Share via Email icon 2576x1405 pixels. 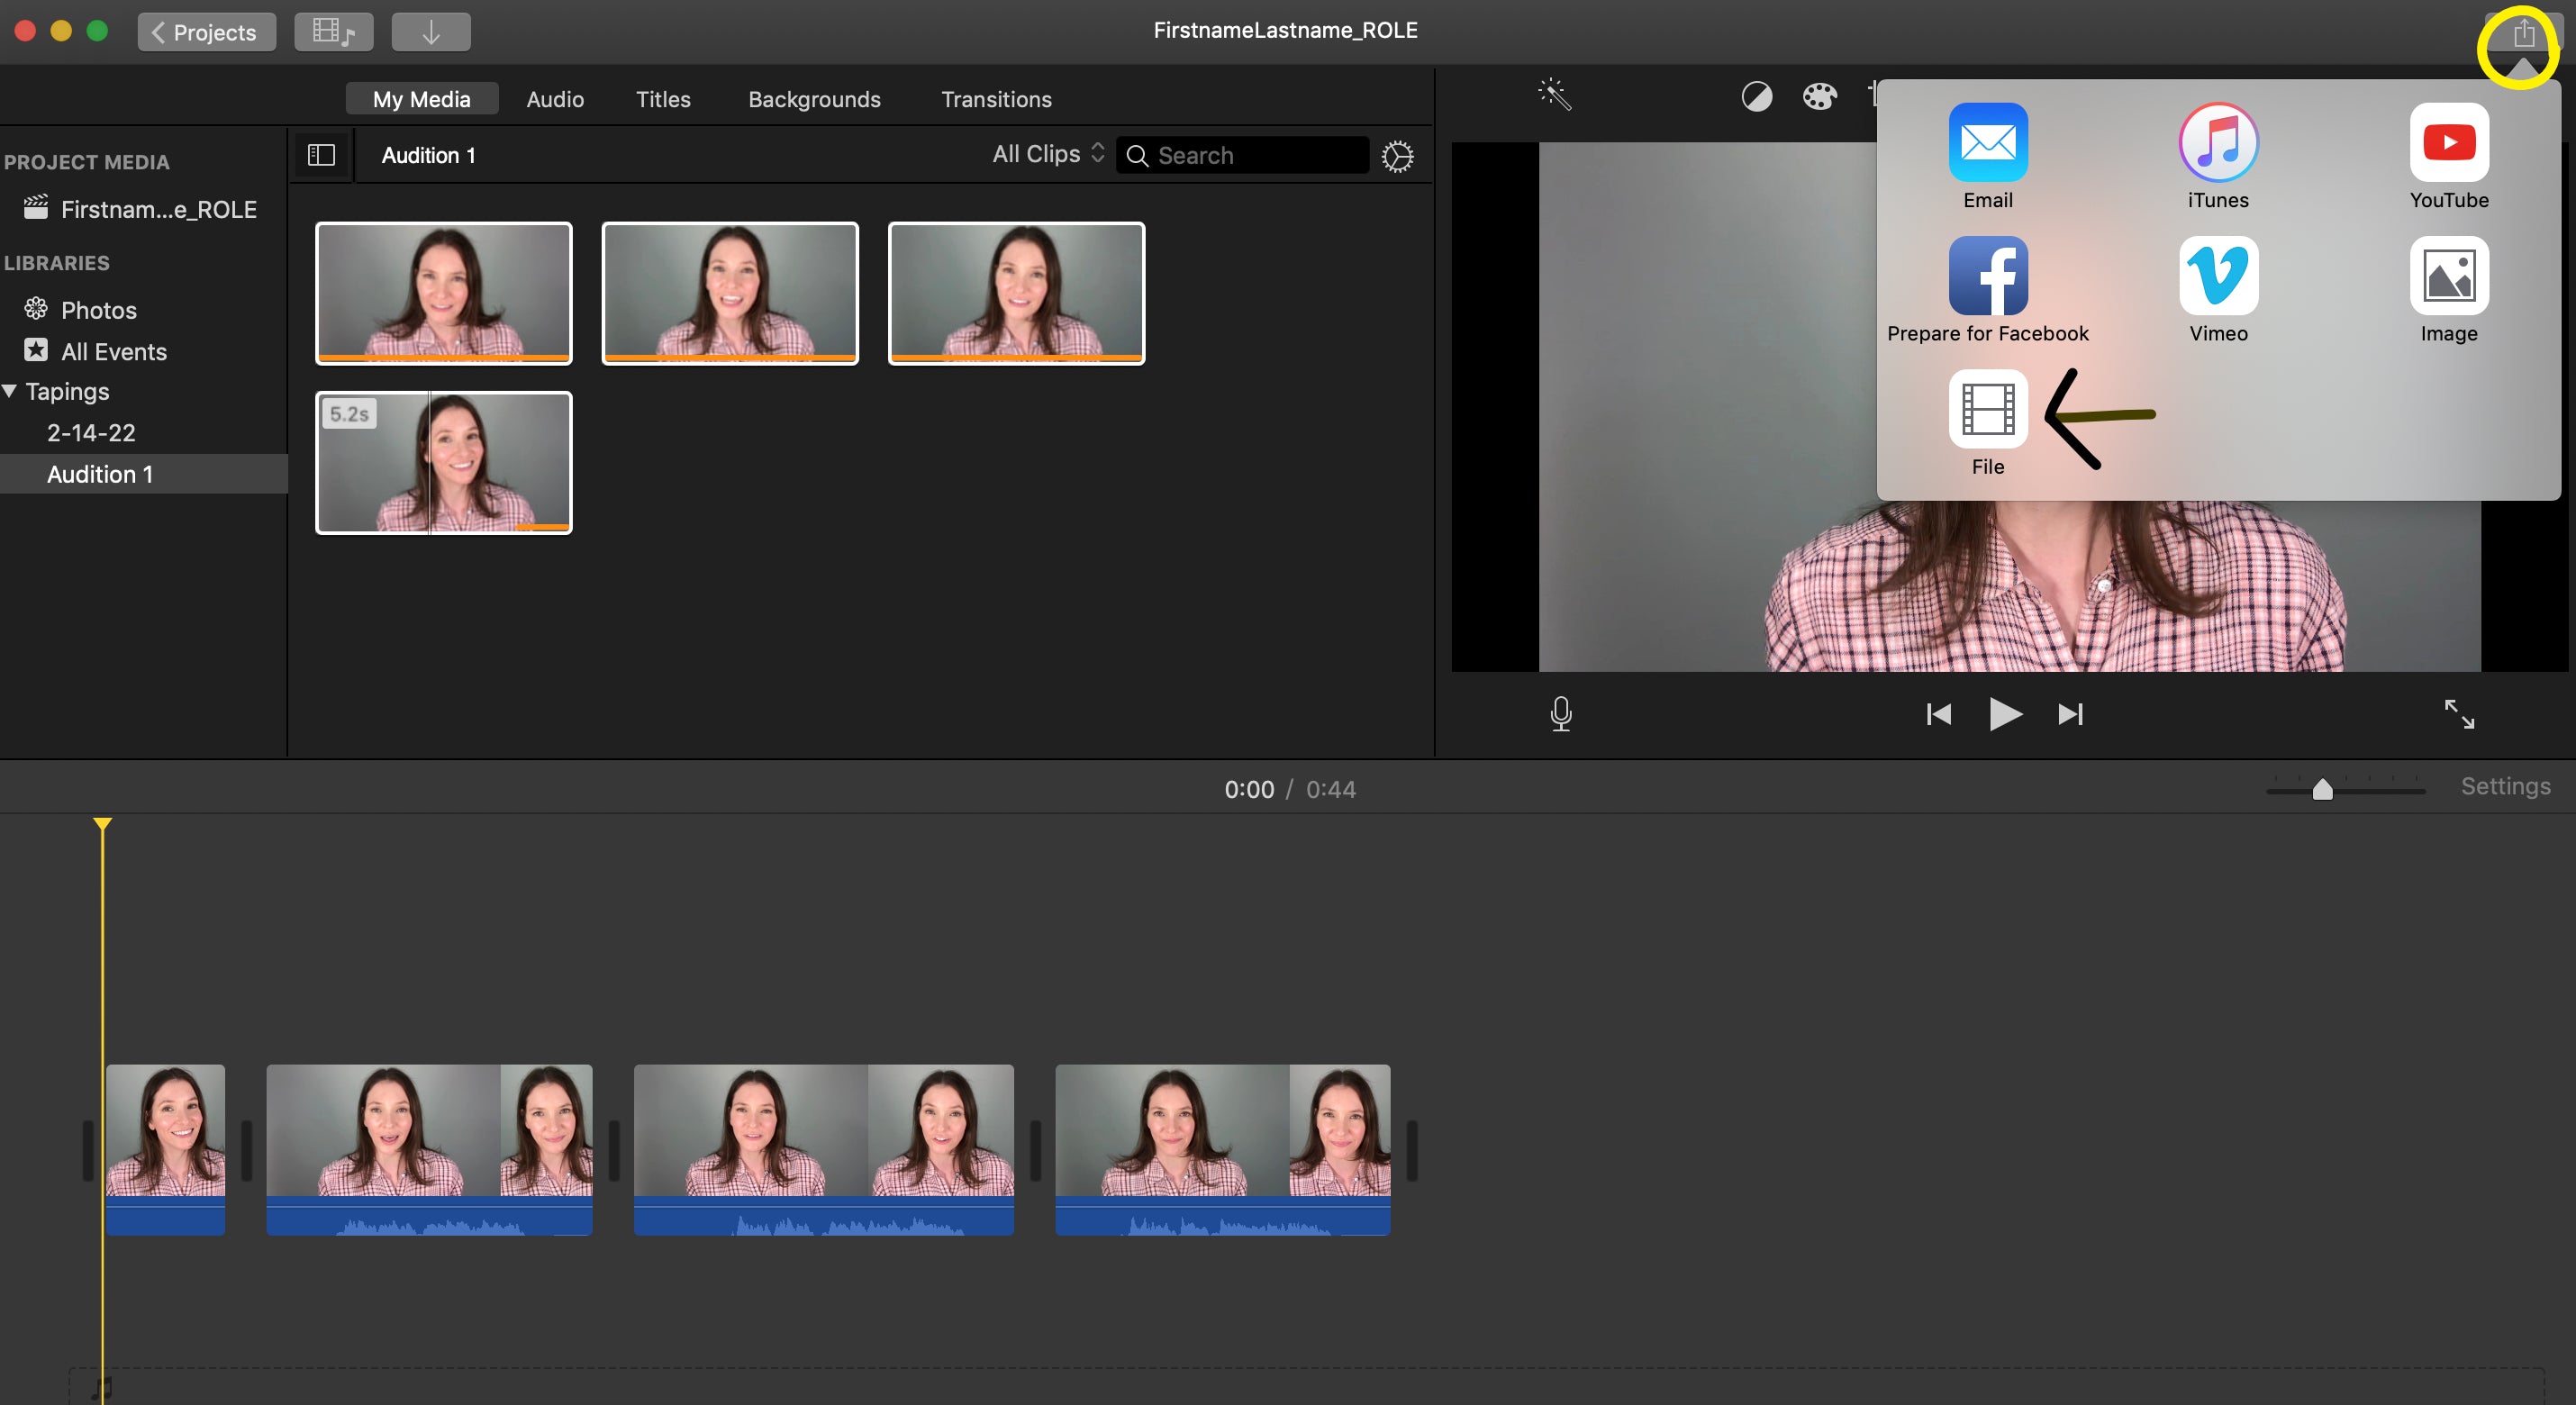tap(1987, 142)
